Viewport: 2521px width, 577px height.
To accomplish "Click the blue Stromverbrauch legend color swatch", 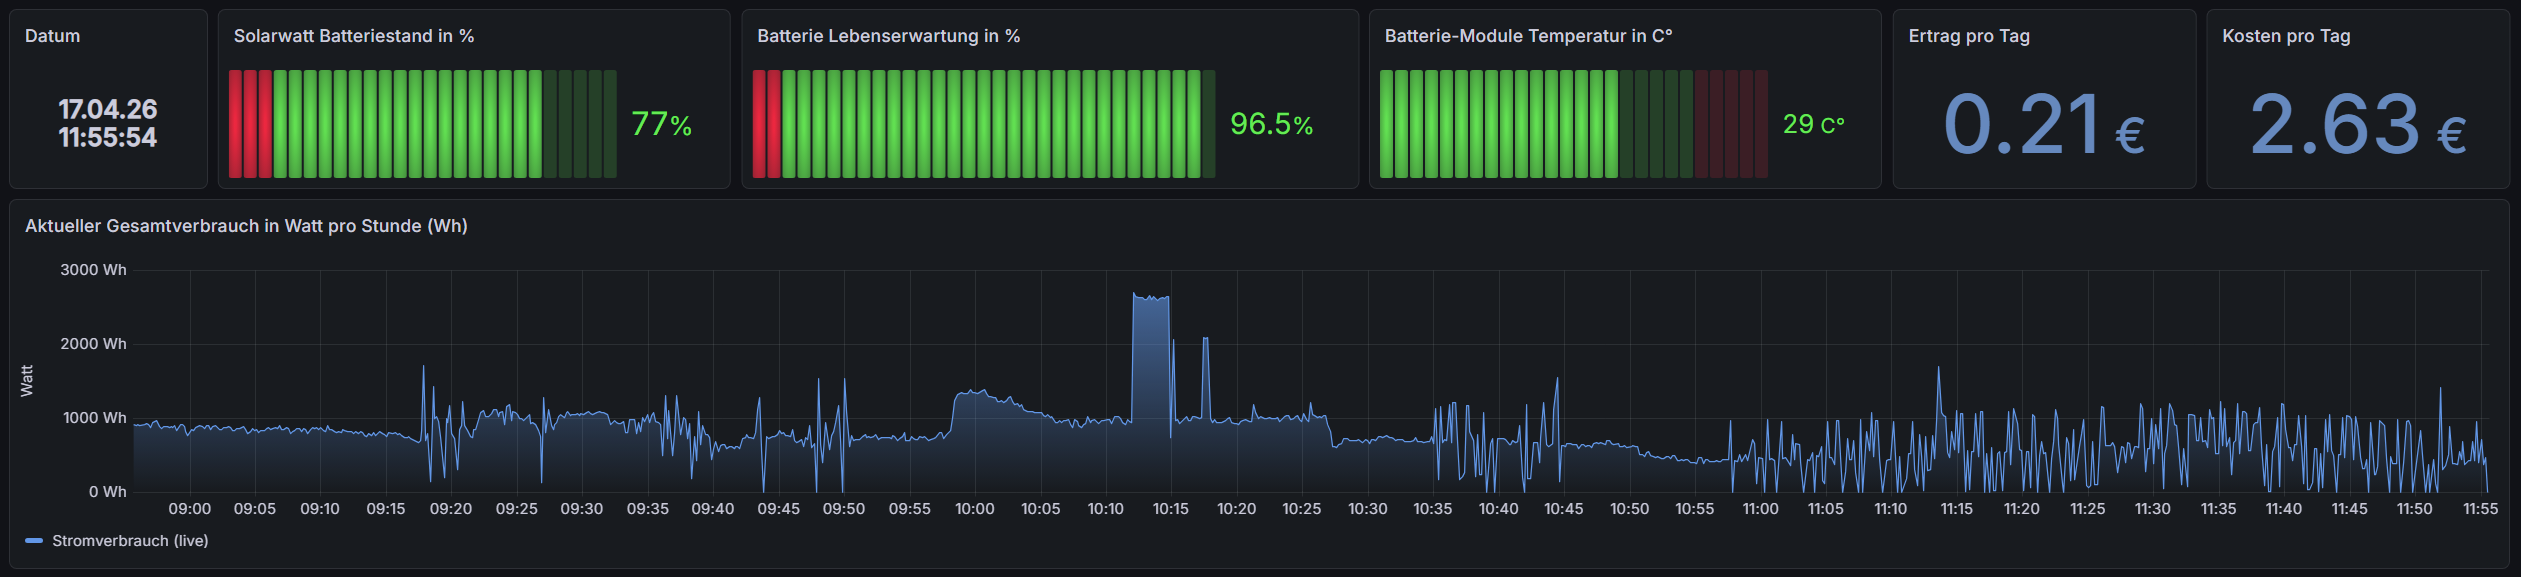I will (34, 541).
